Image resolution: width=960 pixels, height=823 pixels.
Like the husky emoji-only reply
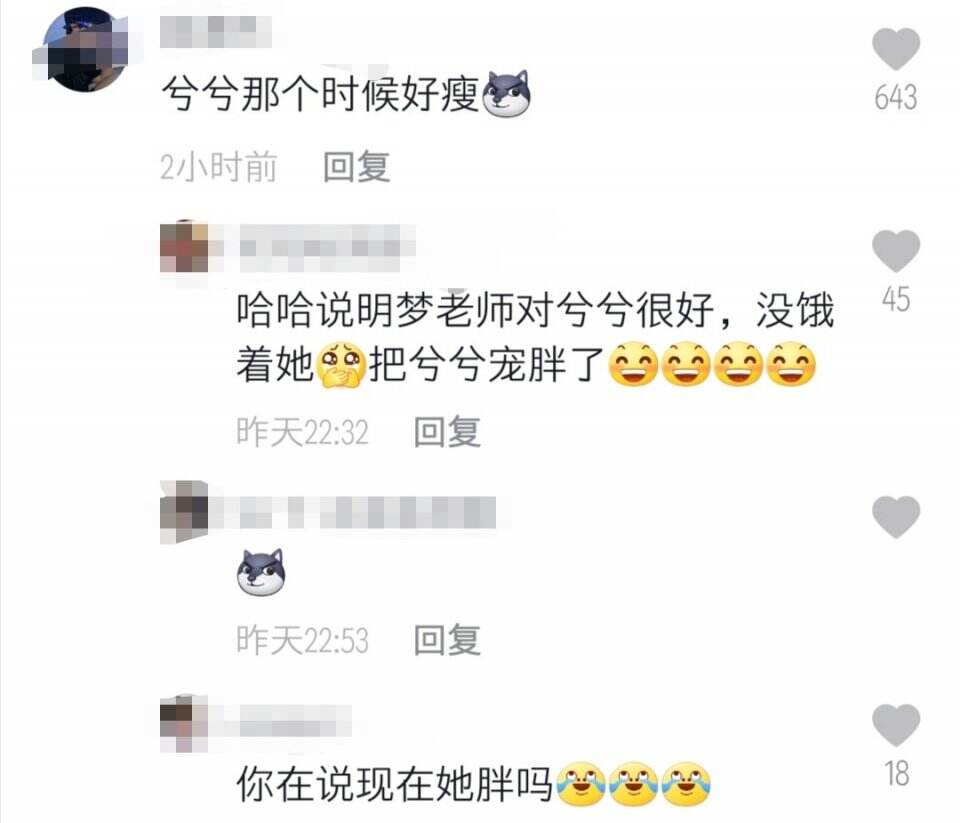tap(896, 517)
